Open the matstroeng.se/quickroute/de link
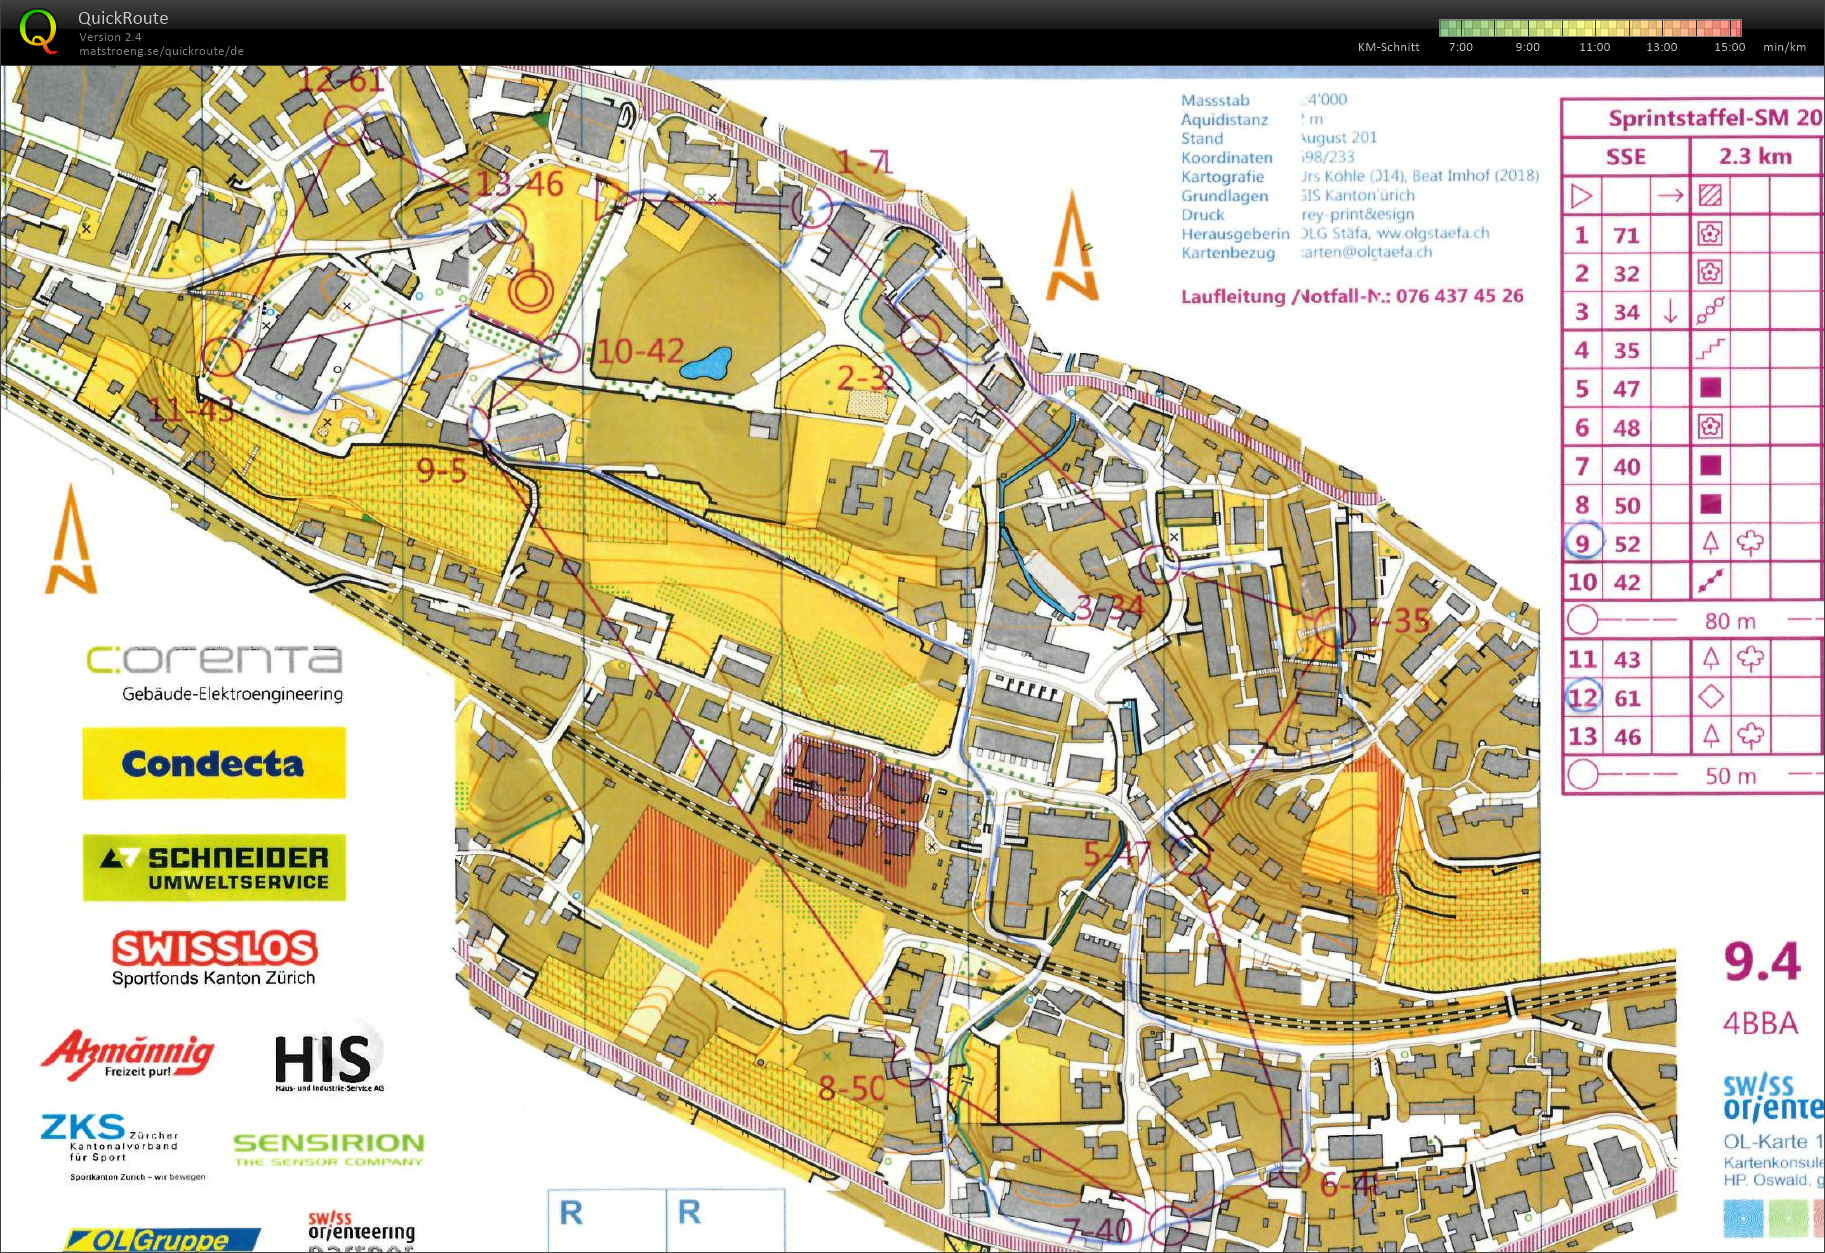The height and width of the screenshot is (1253, 1825). click(161, 51)
